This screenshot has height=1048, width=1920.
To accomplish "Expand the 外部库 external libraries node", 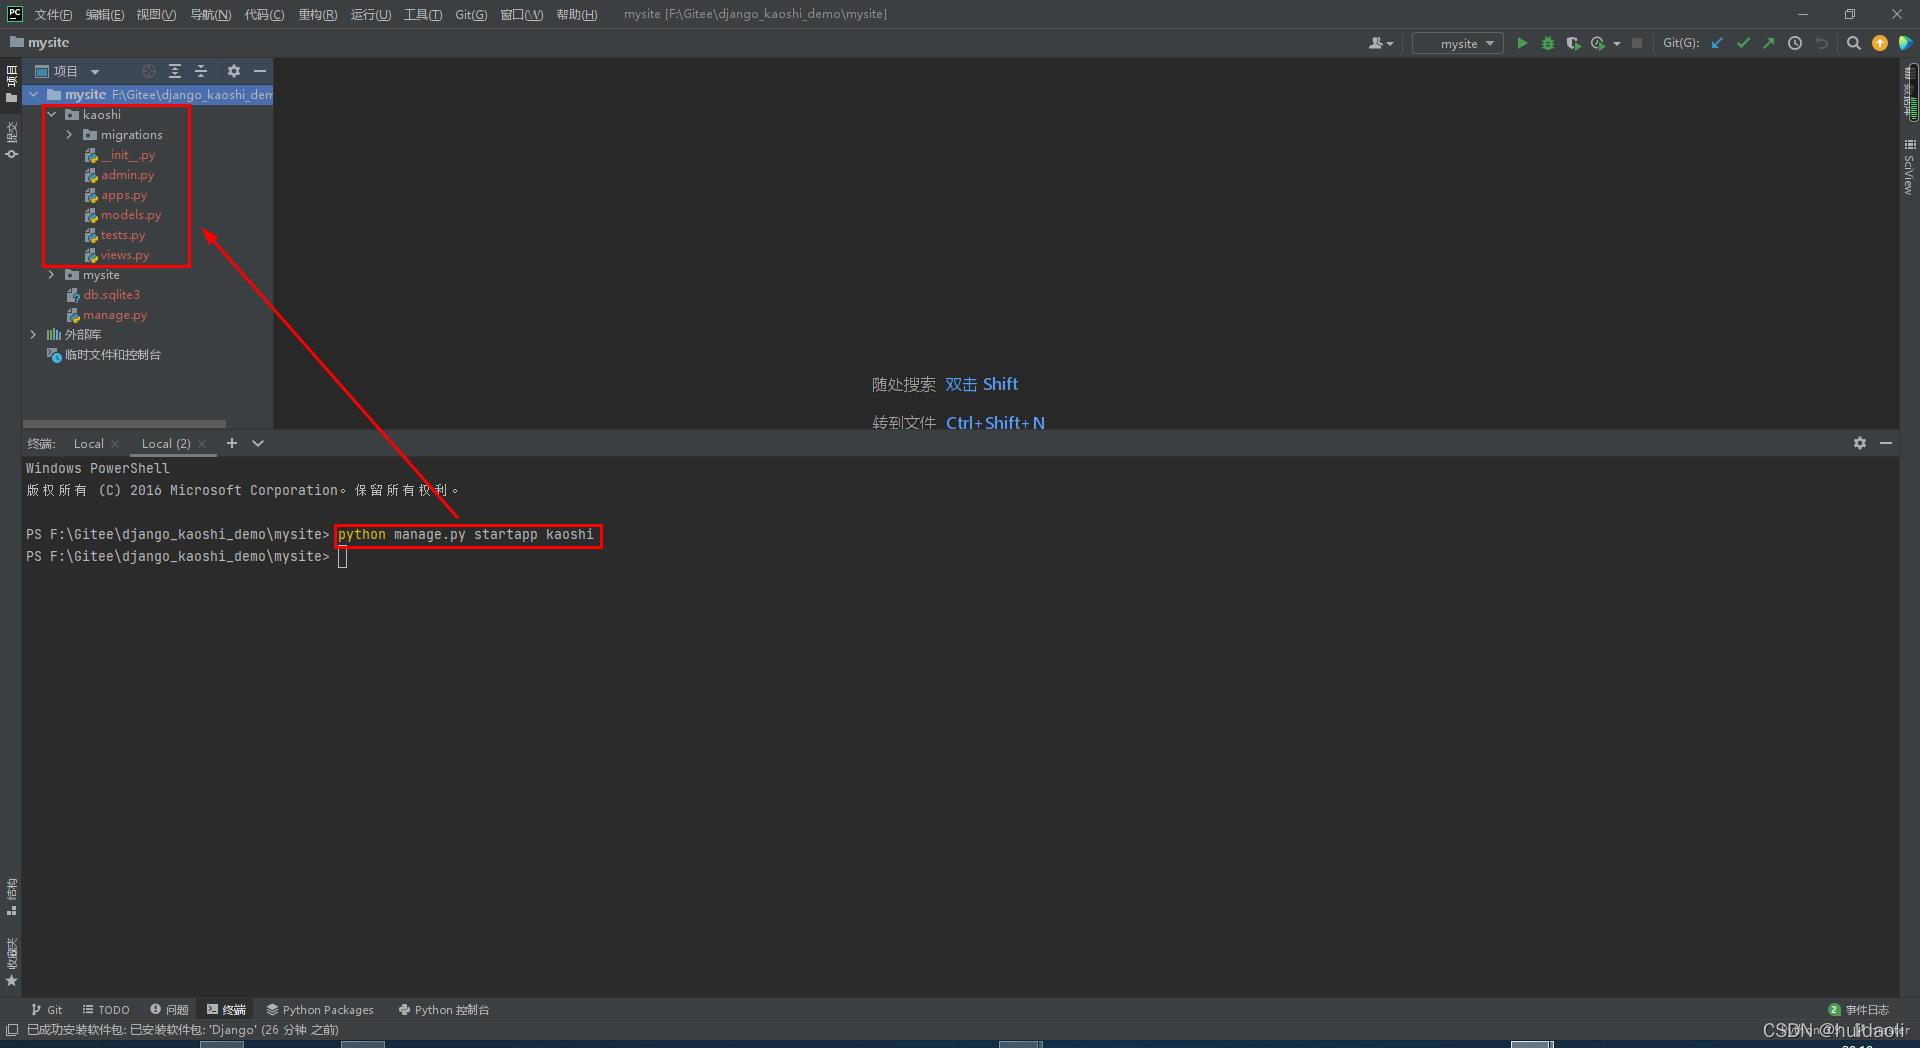I will pos(33,334).
